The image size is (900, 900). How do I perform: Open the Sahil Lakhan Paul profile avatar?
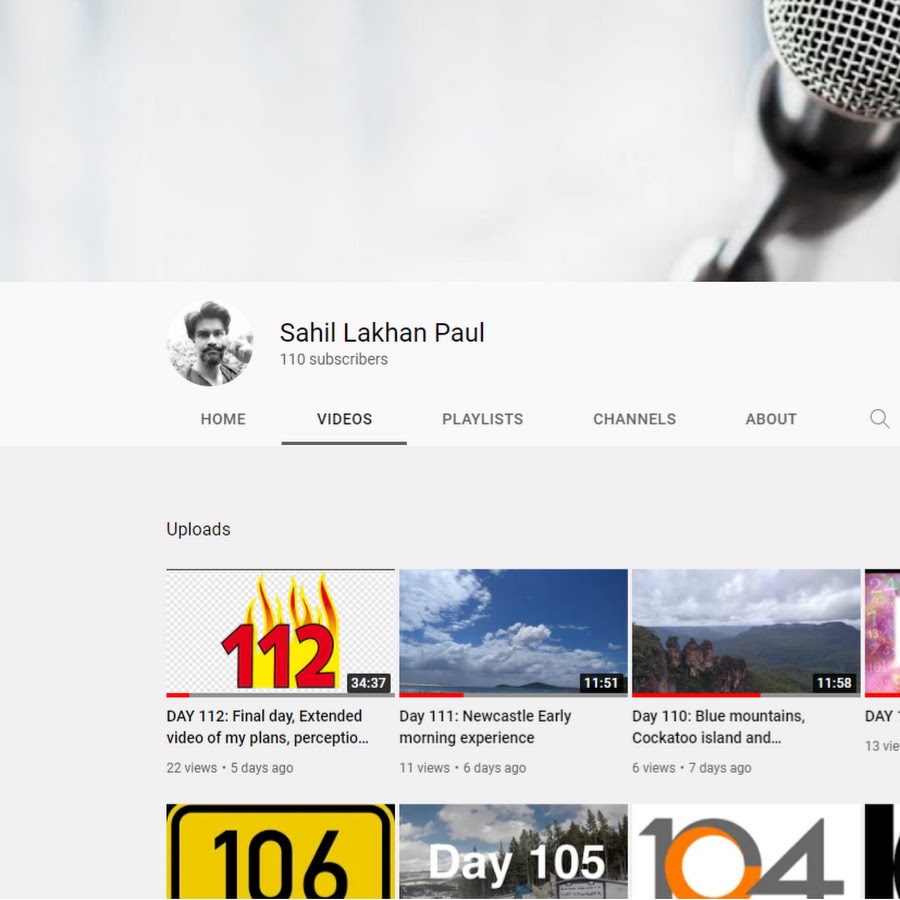coord(210,343)
